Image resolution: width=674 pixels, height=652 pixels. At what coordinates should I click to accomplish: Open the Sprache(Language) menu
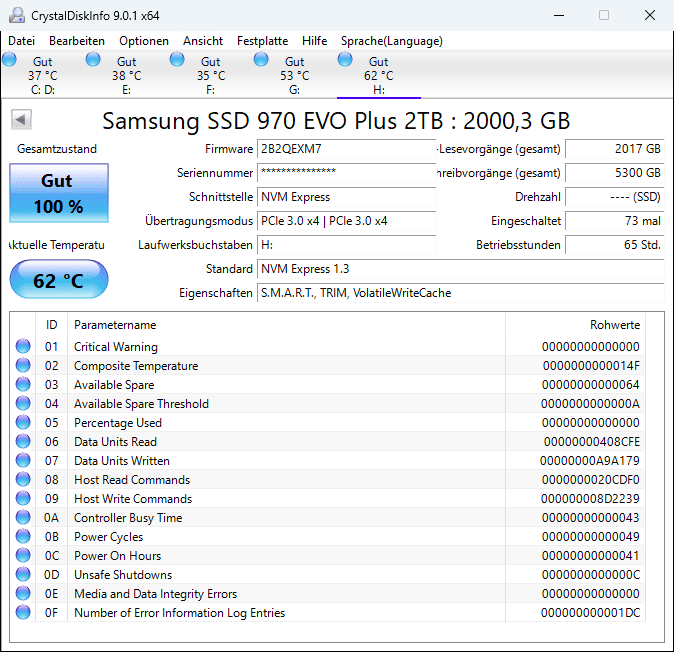pos(392,41)
